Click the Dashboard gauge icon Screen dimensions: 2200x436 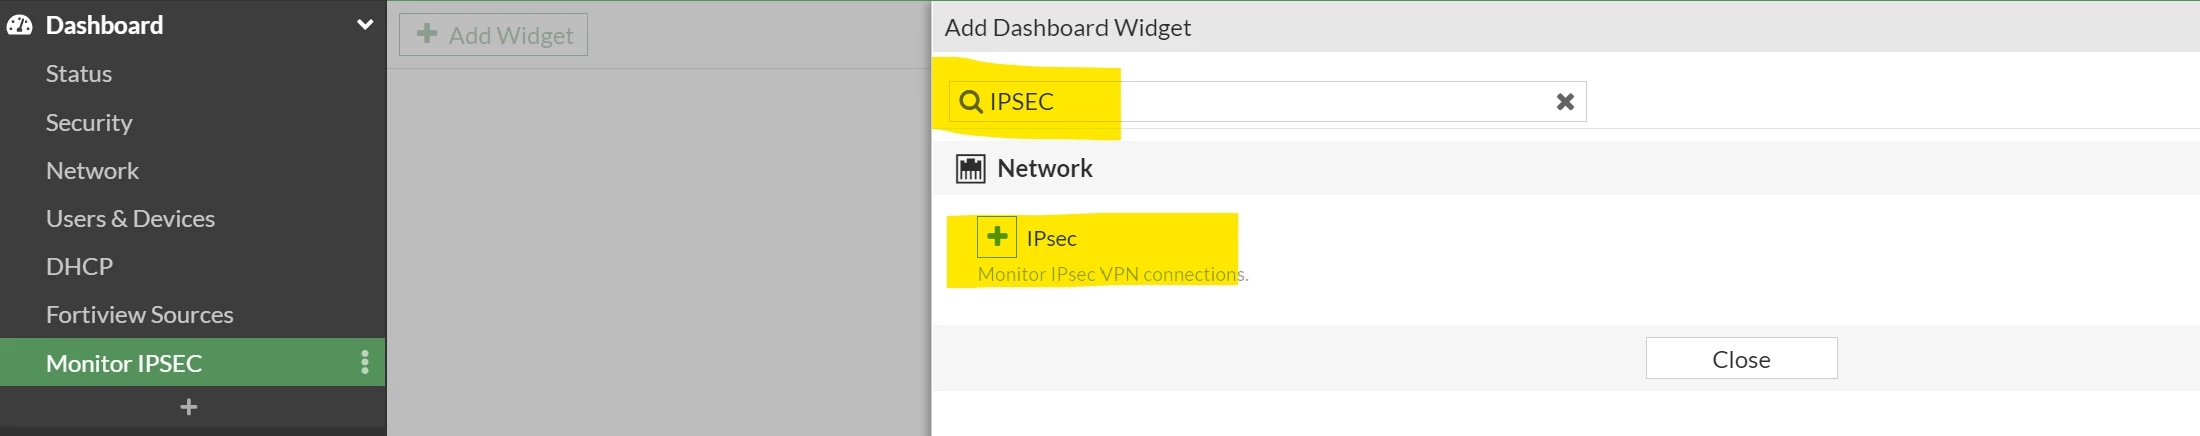coord(19,25)
